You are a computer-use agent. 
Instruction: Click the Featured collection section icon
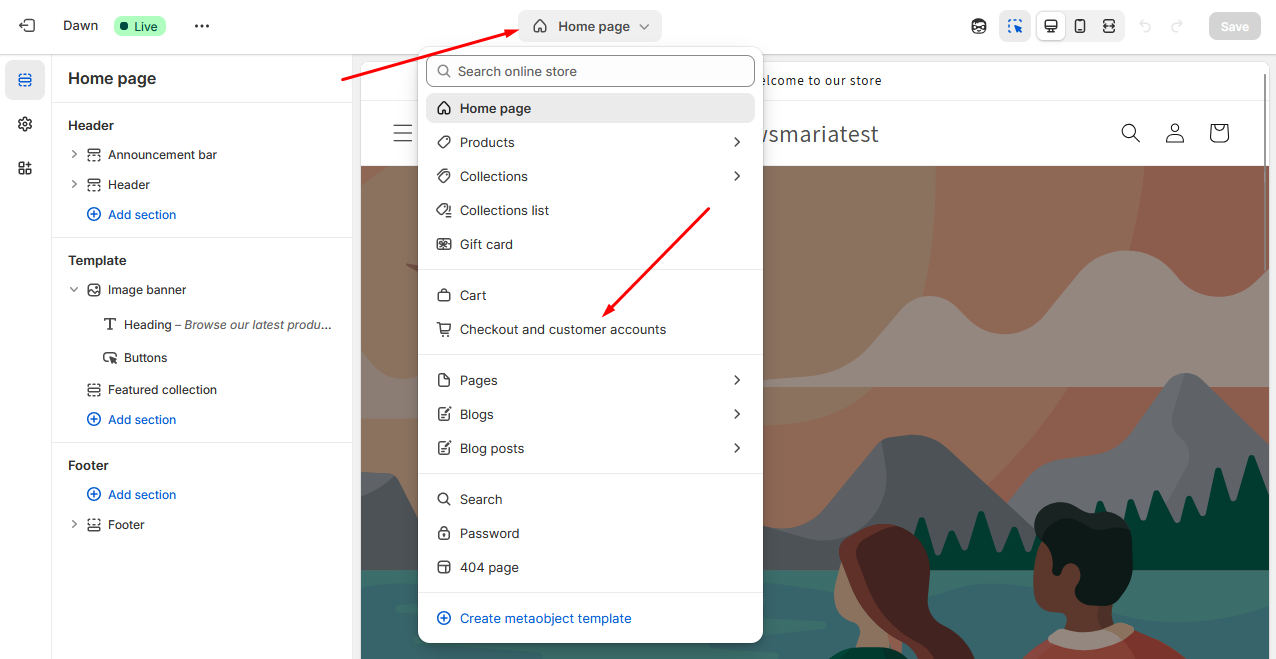[94, 390]
